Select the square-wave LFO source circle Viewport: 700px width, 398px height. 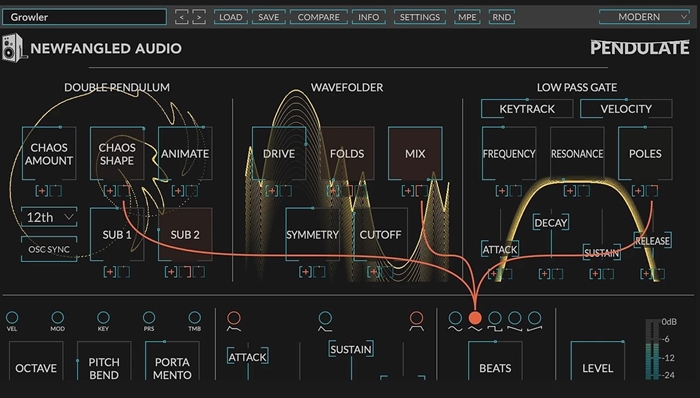[495, 318]
